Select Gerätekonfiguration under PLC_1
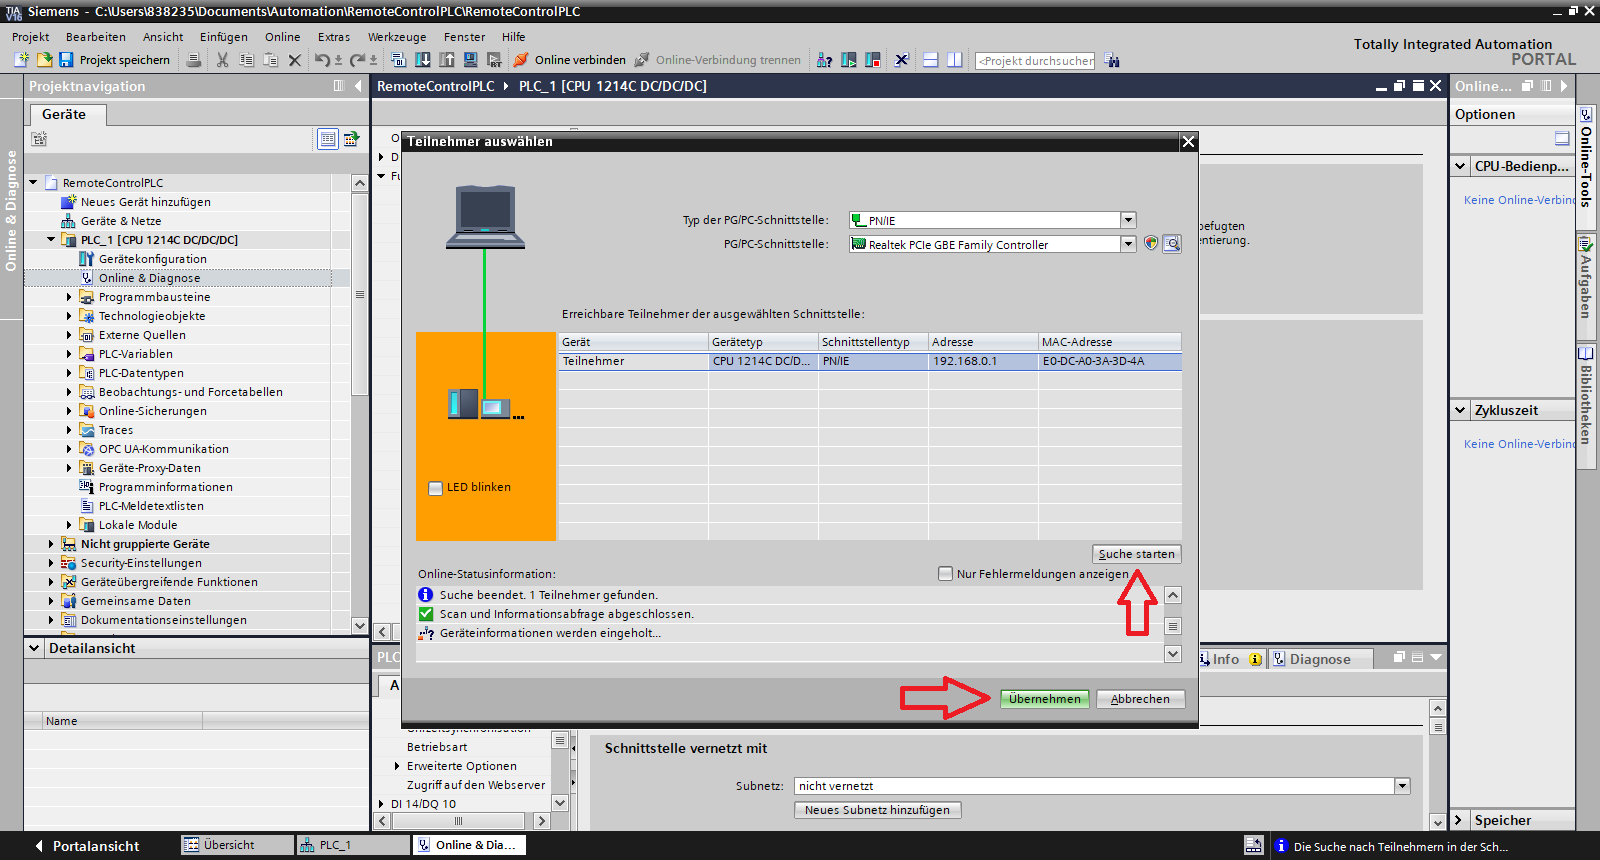The width and height of the screenshot is (1600, 860). (x=152, y=259)
